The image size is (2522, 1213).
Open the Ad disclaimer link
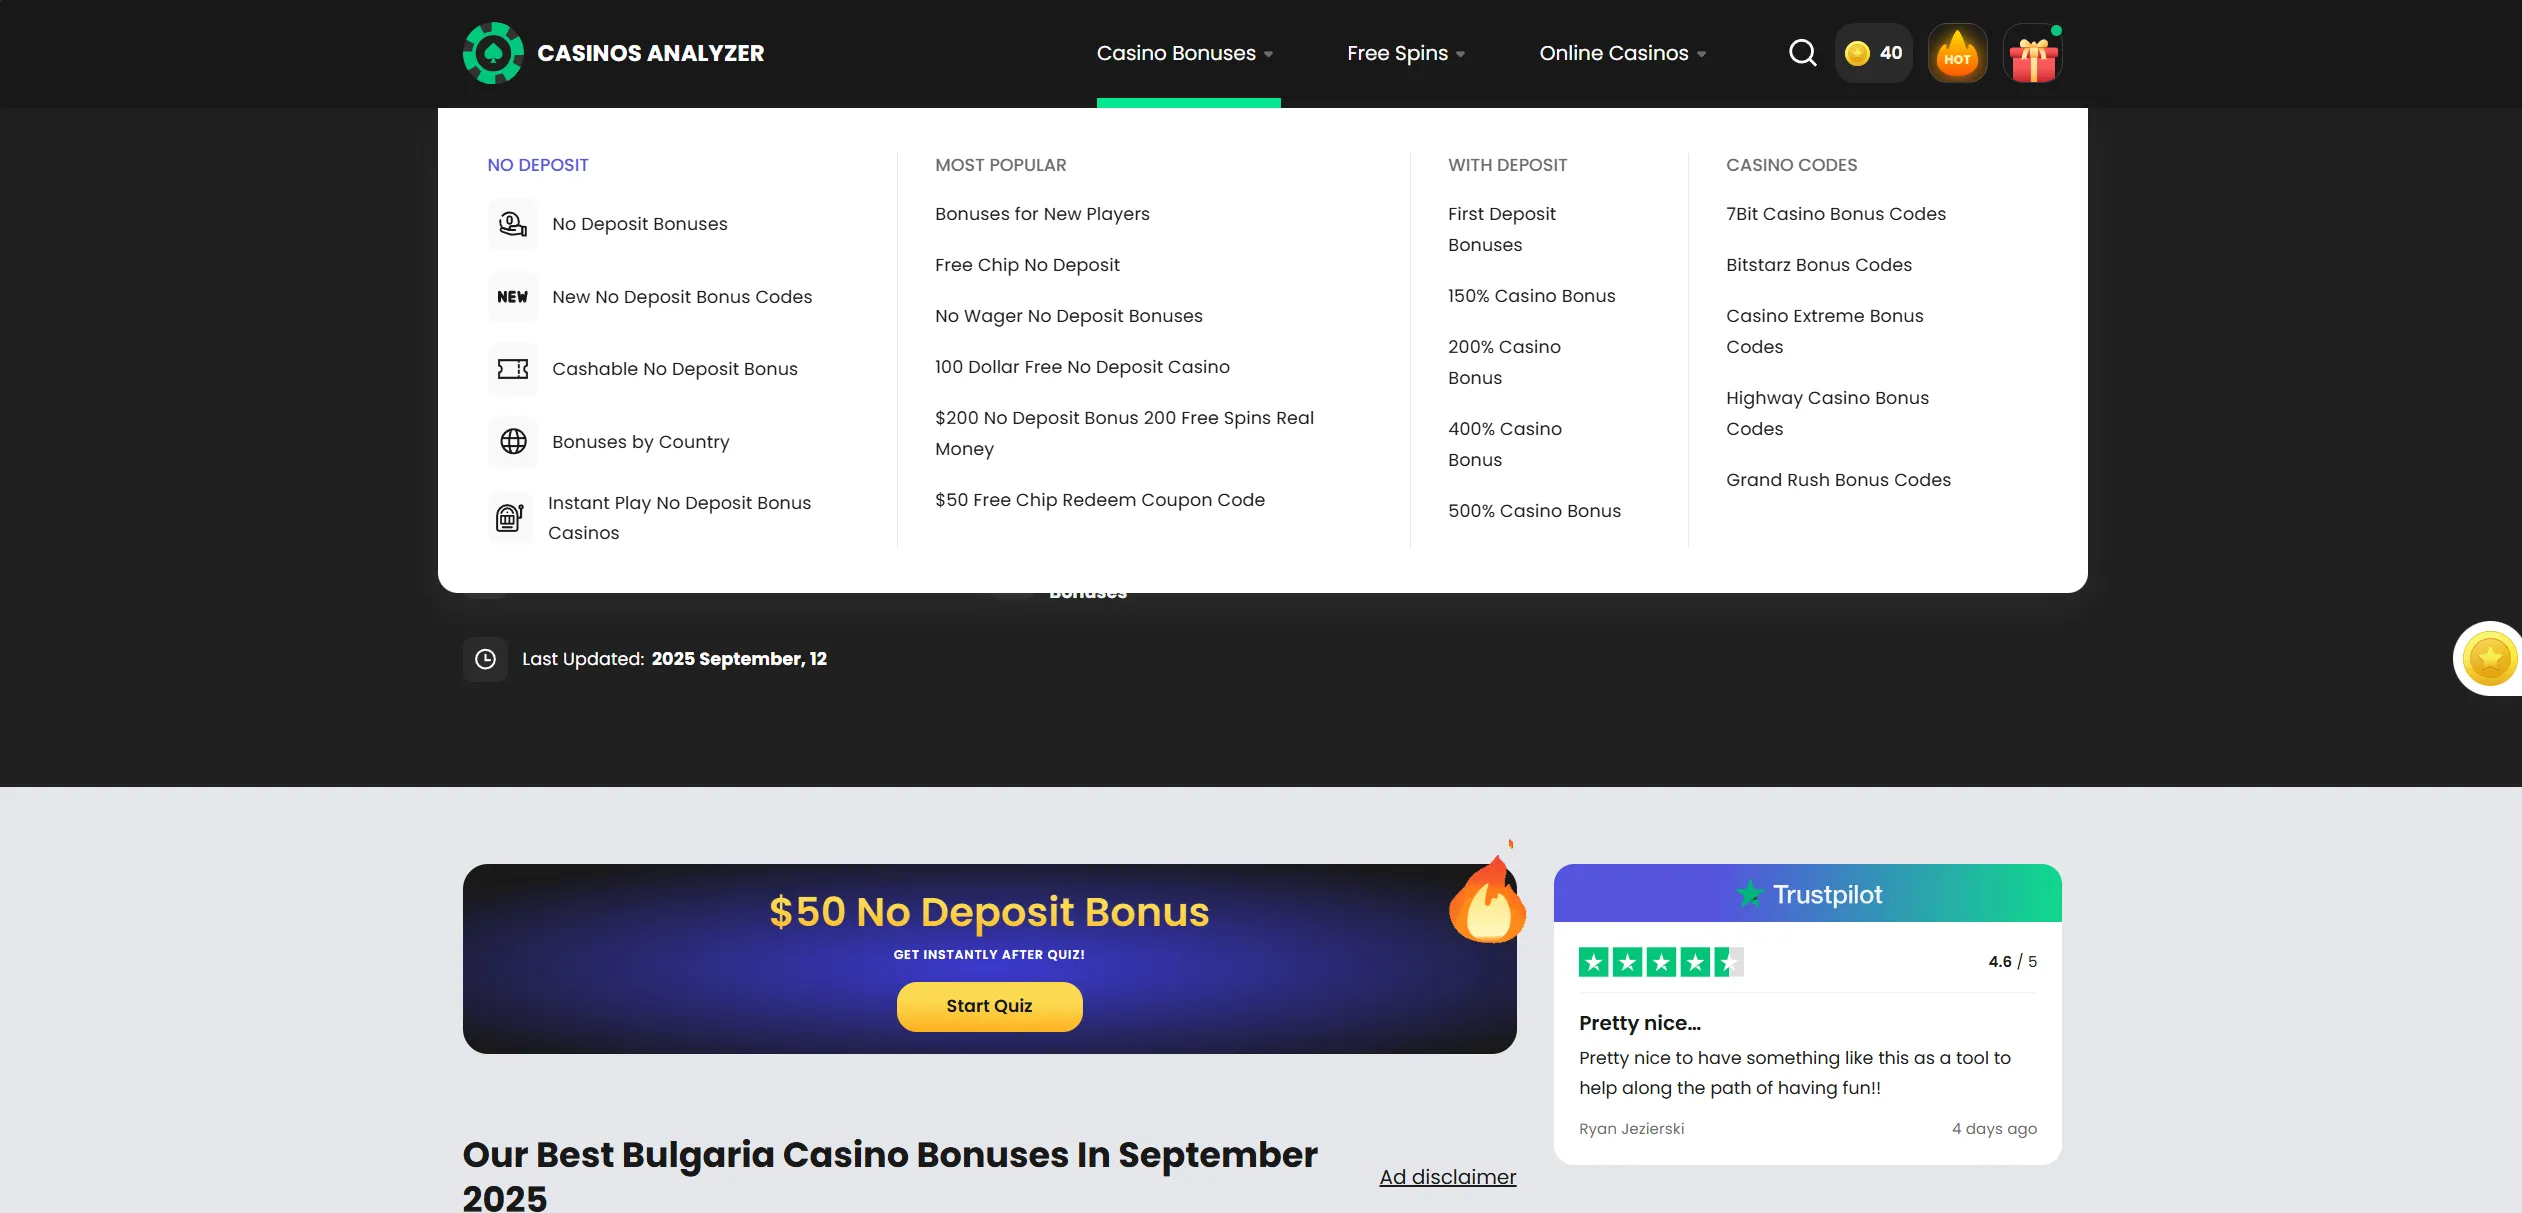click(1447, 1177)
